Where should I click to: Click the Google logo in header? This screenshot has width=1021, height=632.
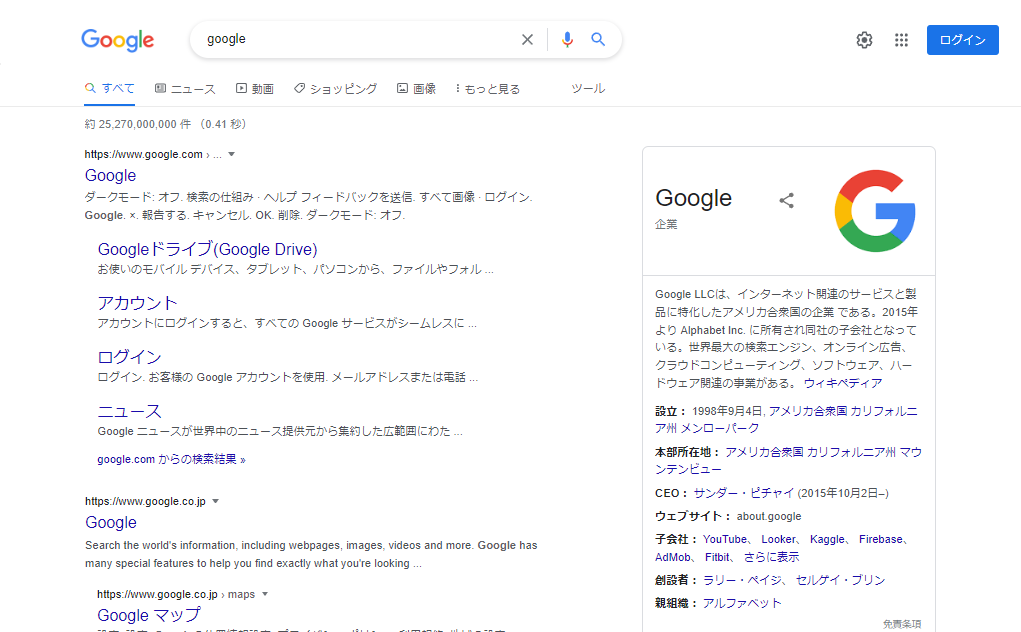[x=118, y=40]
